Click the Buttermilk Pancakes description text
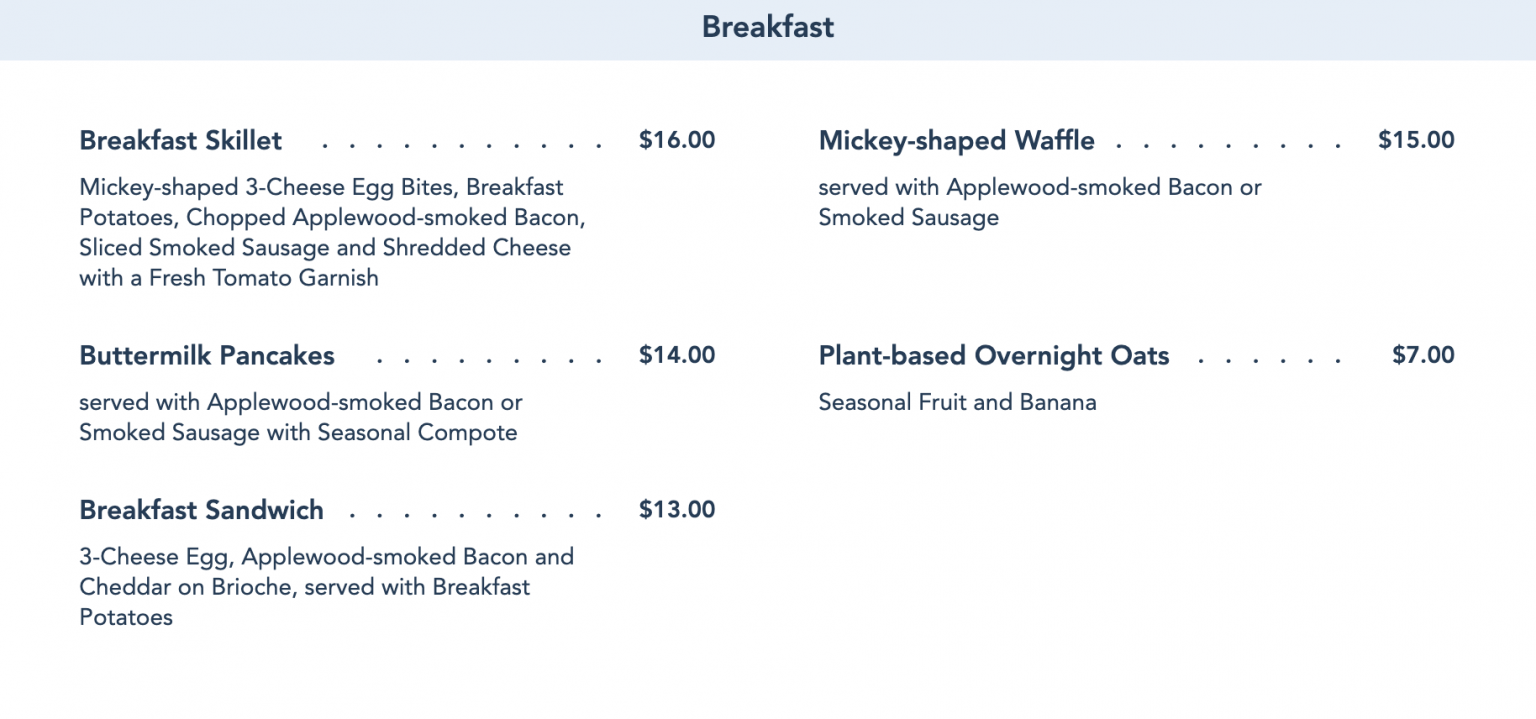Screen dimensions: 1536x719 pyautogui.click(x=301, y=417)
